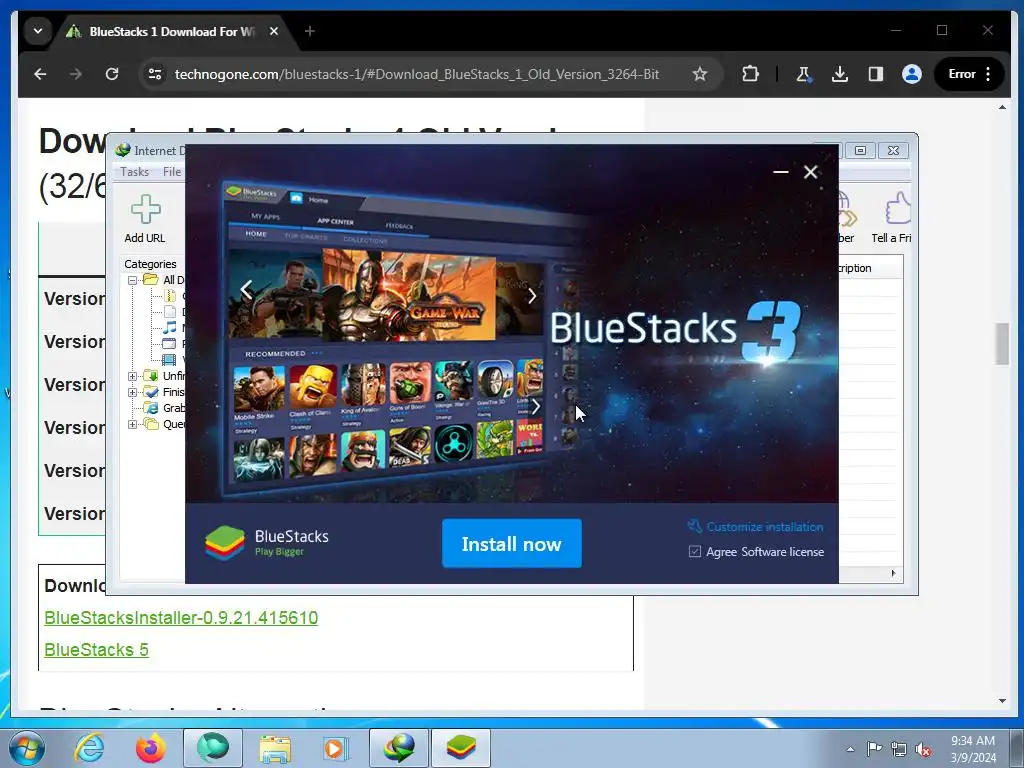Click the page scroll down arrow
This screenshot has height=768, width=1024.
coord(1002,701)
